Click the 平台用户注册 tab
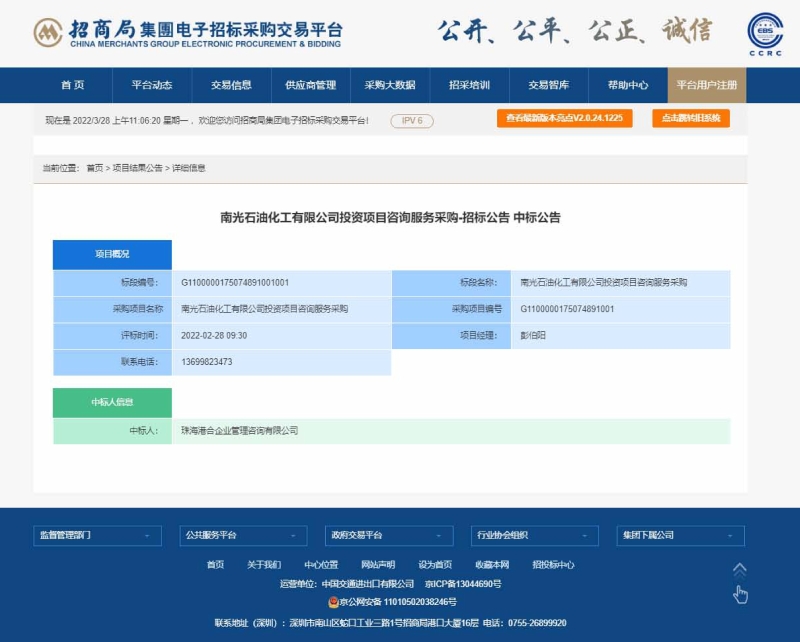This screenshot has width=800, height=642. 706,85
